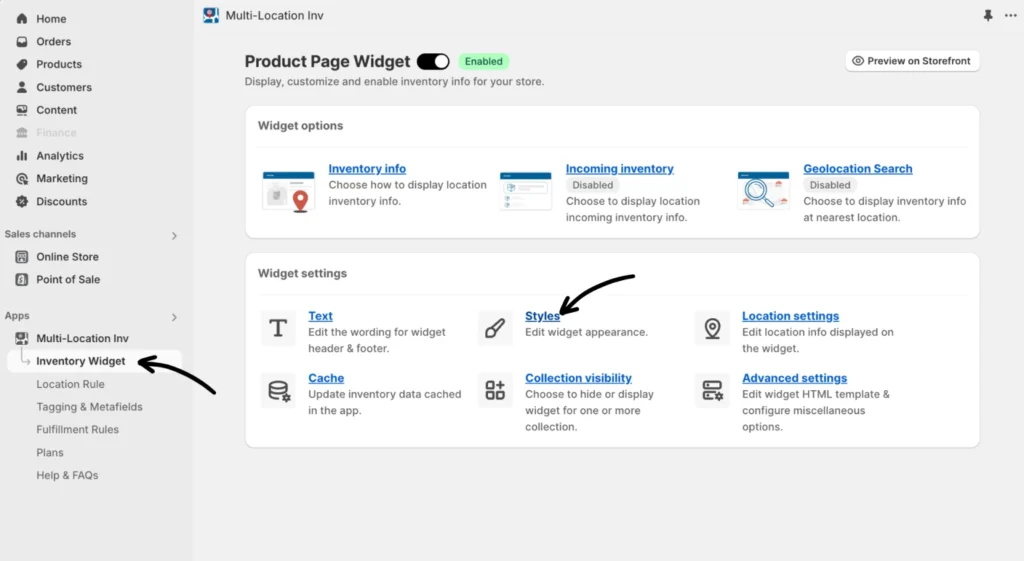Click the Online Store sales channel

(x=67, y=257)
